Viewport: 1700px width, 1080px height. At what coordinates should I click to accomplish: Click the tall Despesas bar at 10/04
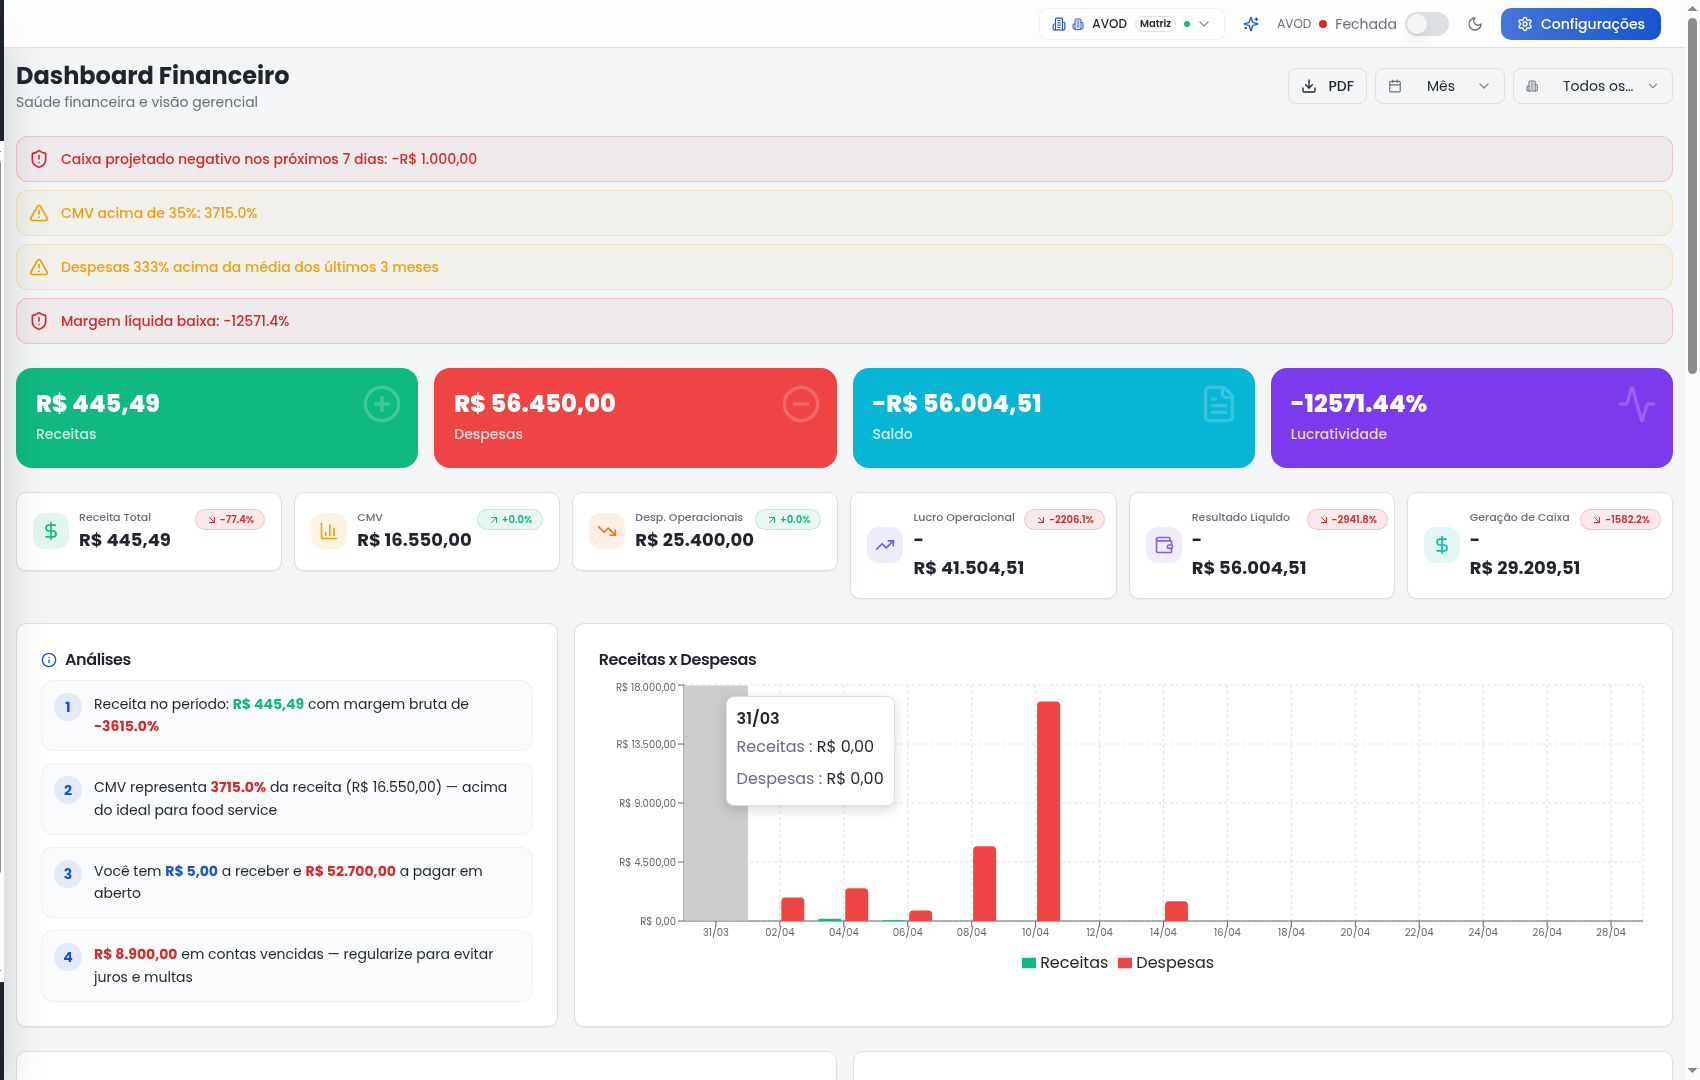click(1048, 811)
